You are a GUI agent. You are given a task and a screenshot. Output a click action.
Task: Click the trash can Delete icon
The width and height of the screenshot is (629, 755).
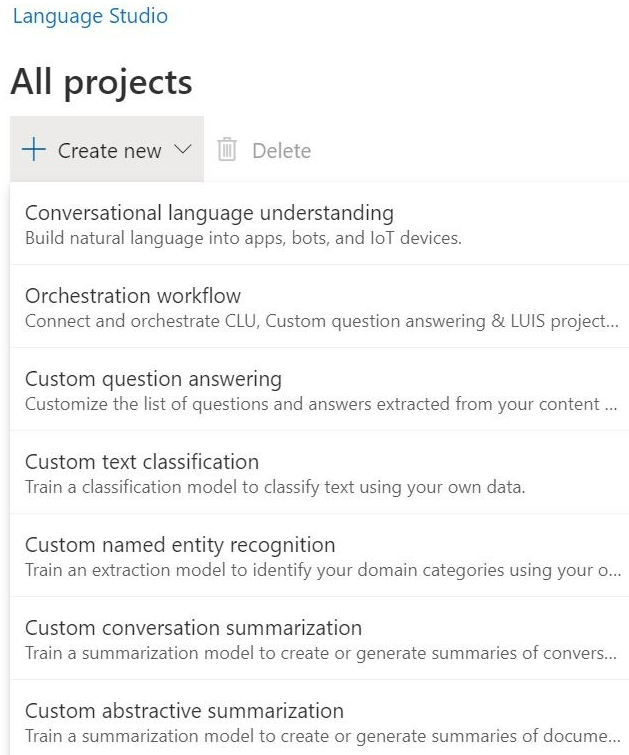[227, 150]
